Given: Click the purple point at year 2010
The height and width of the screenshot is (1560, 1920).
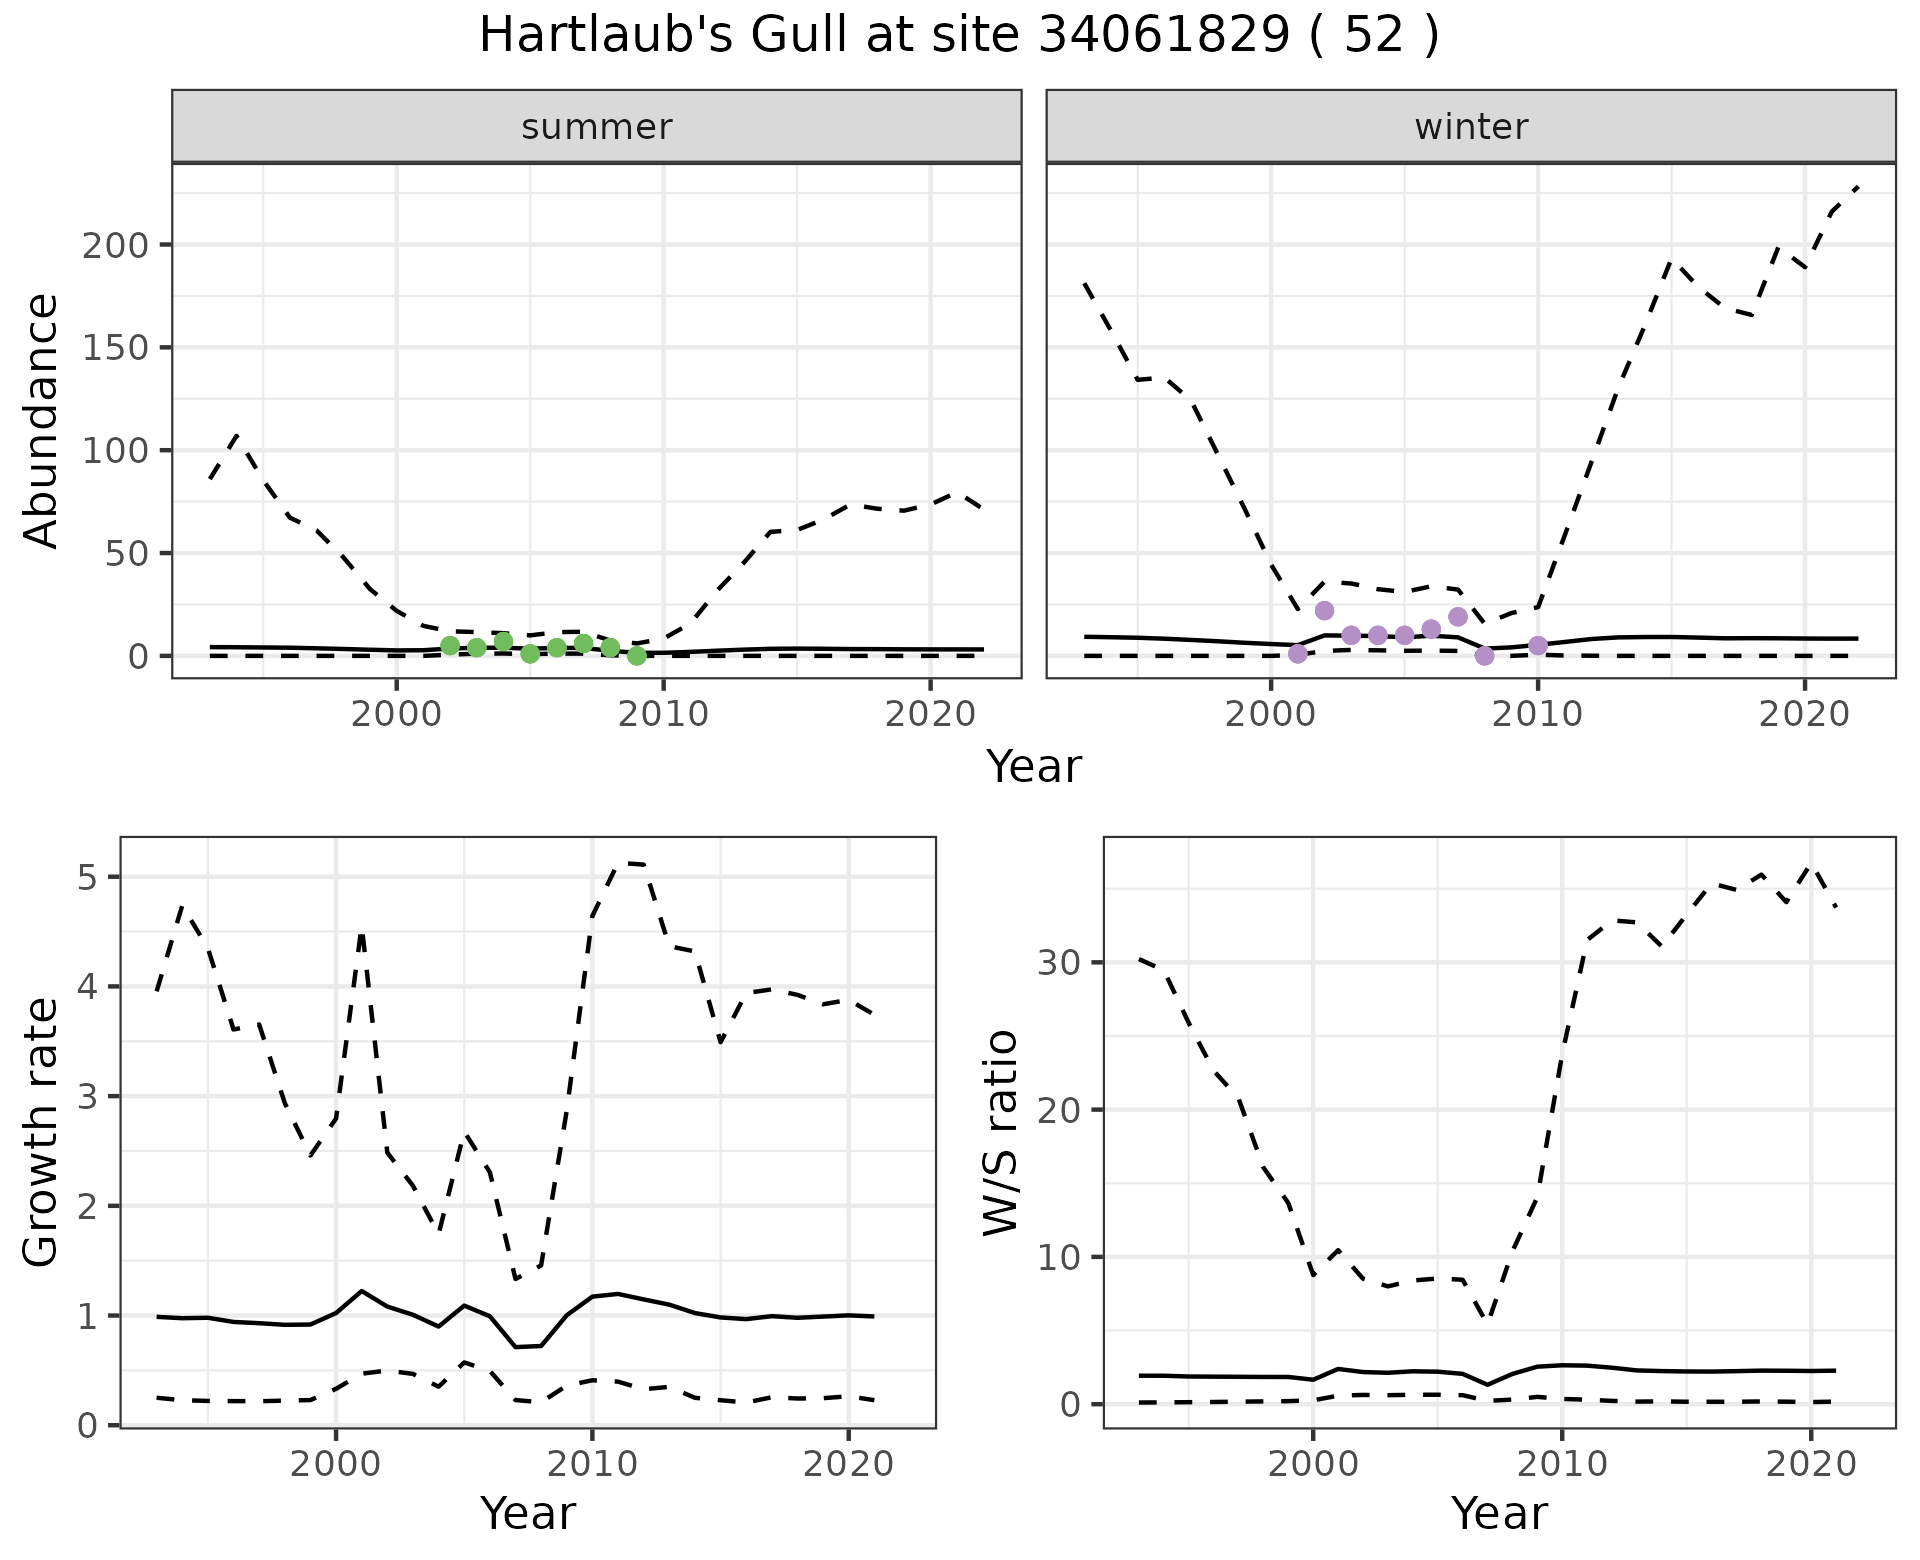Looking at the screenshot, I should tap(1538, 646).
